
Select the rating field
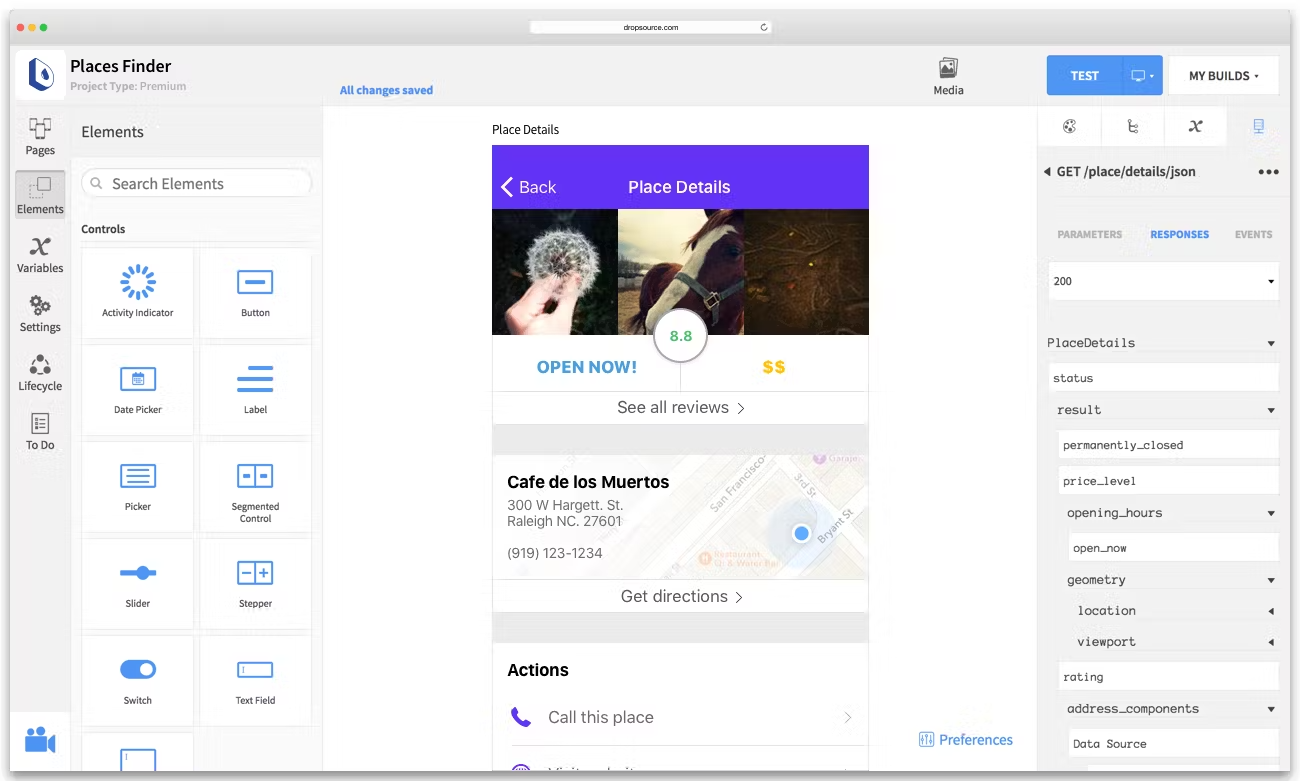(x=1169, y=677)
